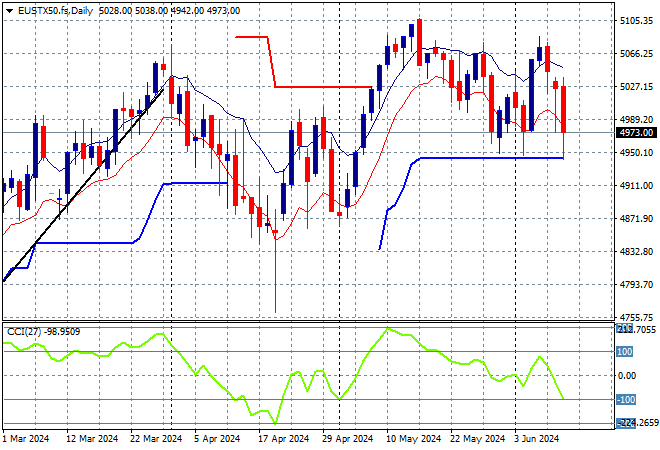Select the EUSTX50.fs,Daily symbol title

tap(55, 11)
